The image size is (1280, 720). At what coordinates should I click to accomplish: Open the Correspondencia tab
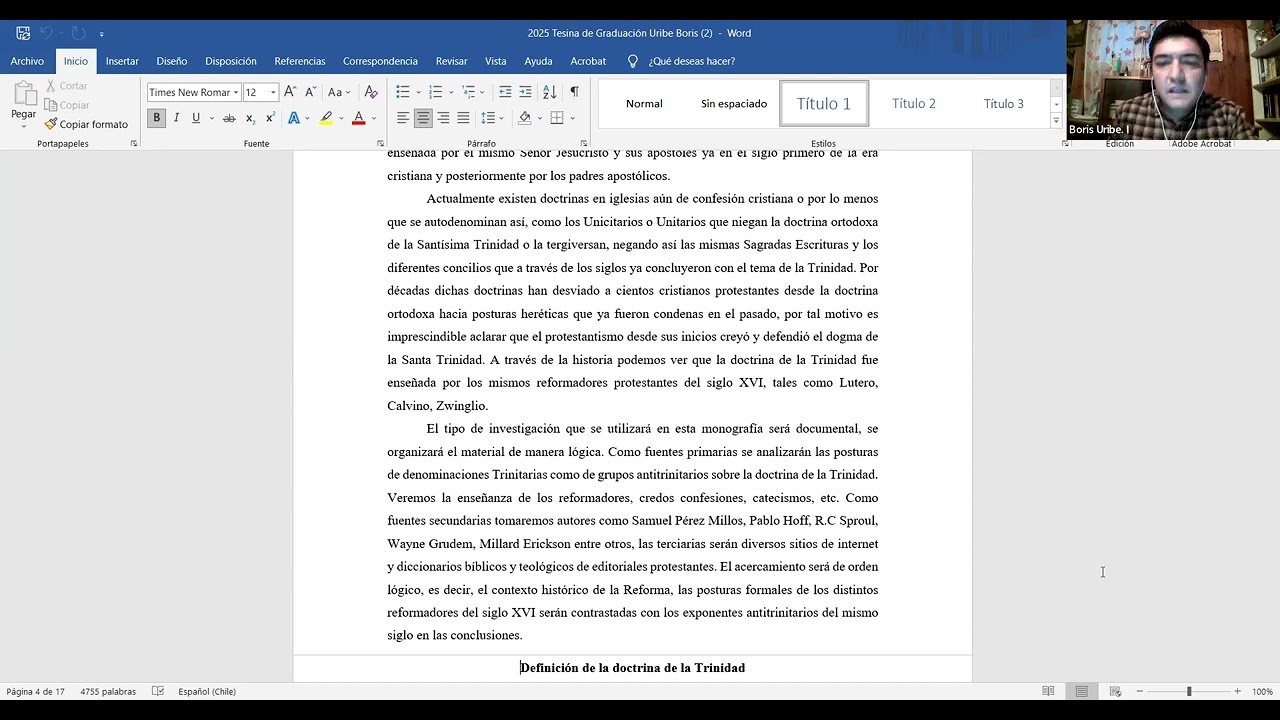[380, 61]
